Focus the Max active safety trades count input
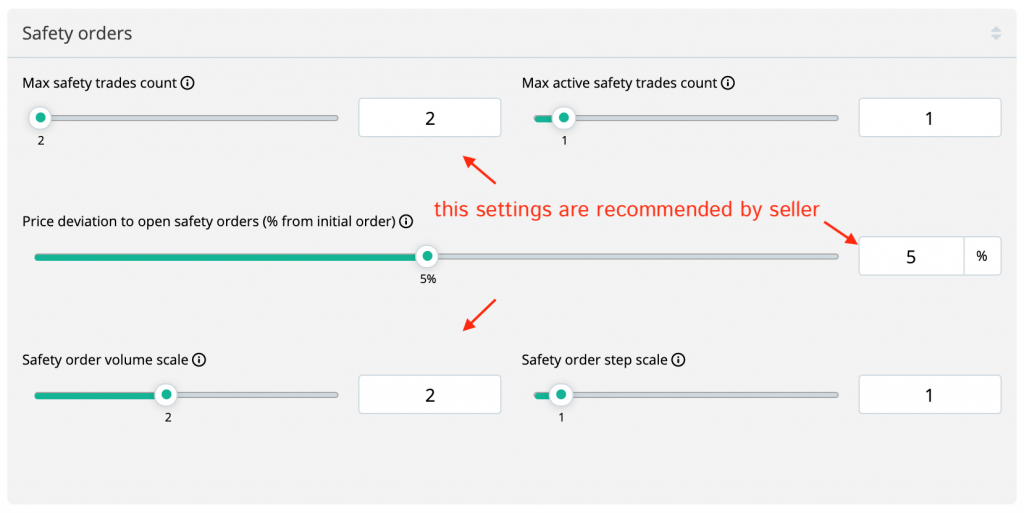This screenshot has width=1024, height=513. click(929, 118)
